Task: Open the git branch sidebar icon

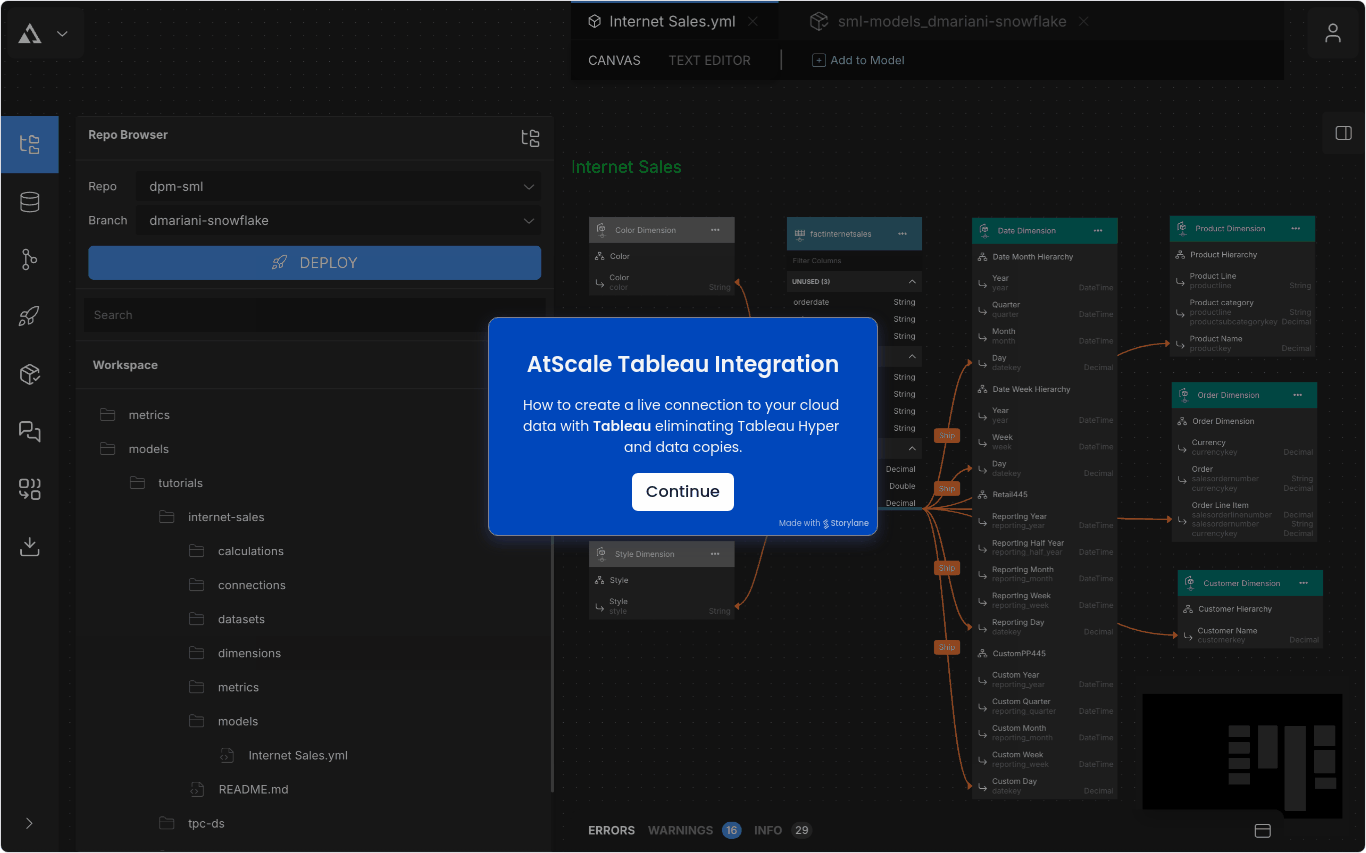Action: tap(30, 259)
